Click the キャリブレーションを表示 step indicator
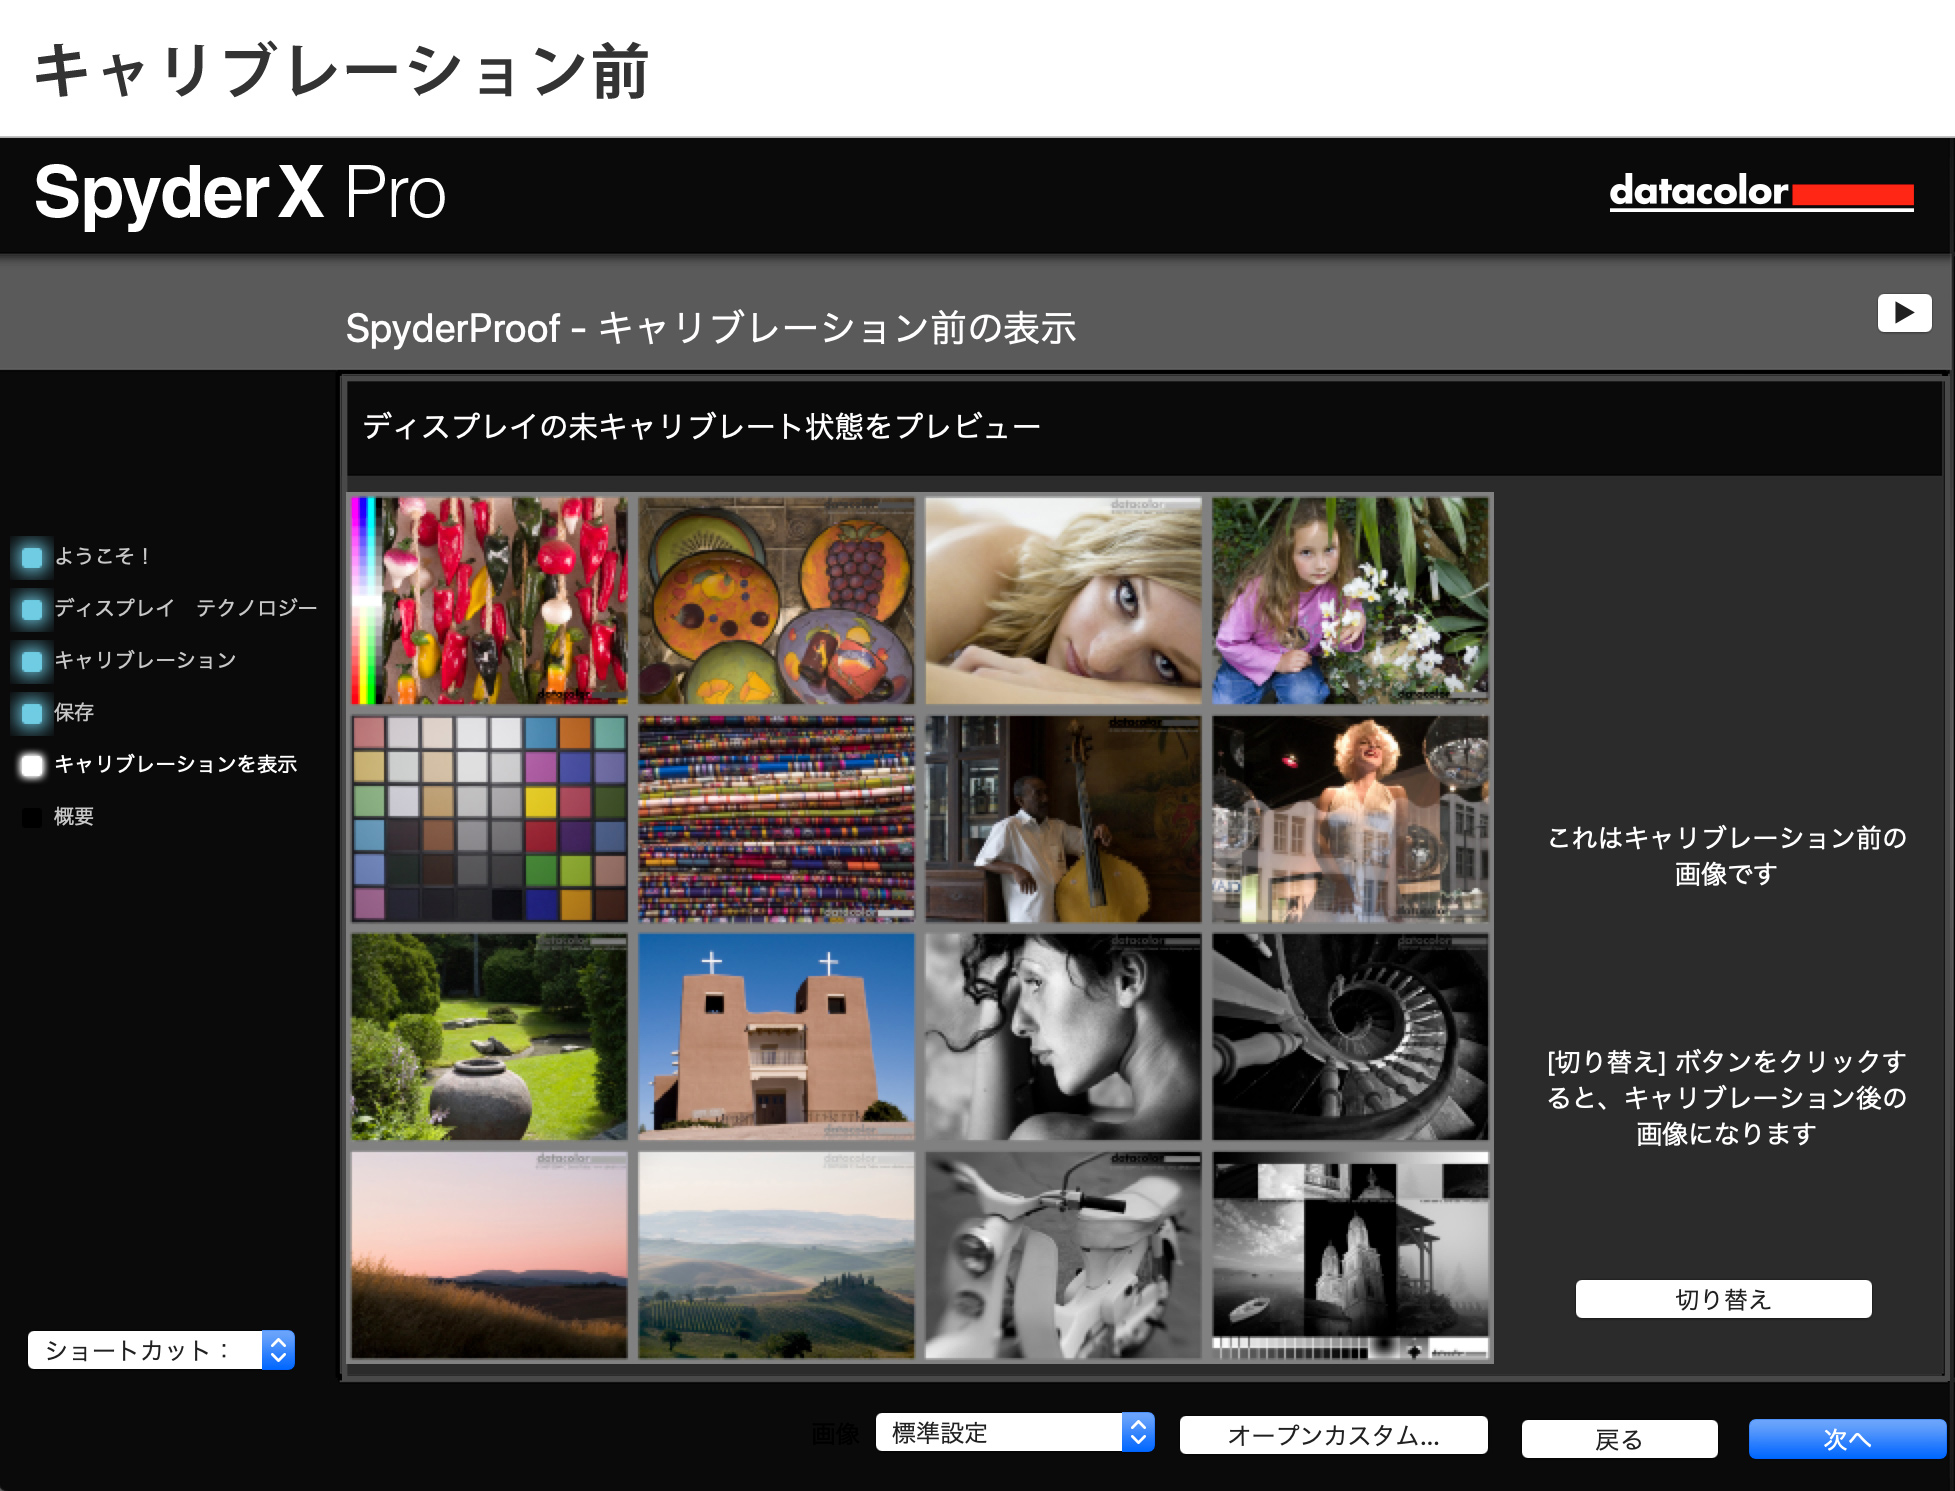 pos(32,765)
